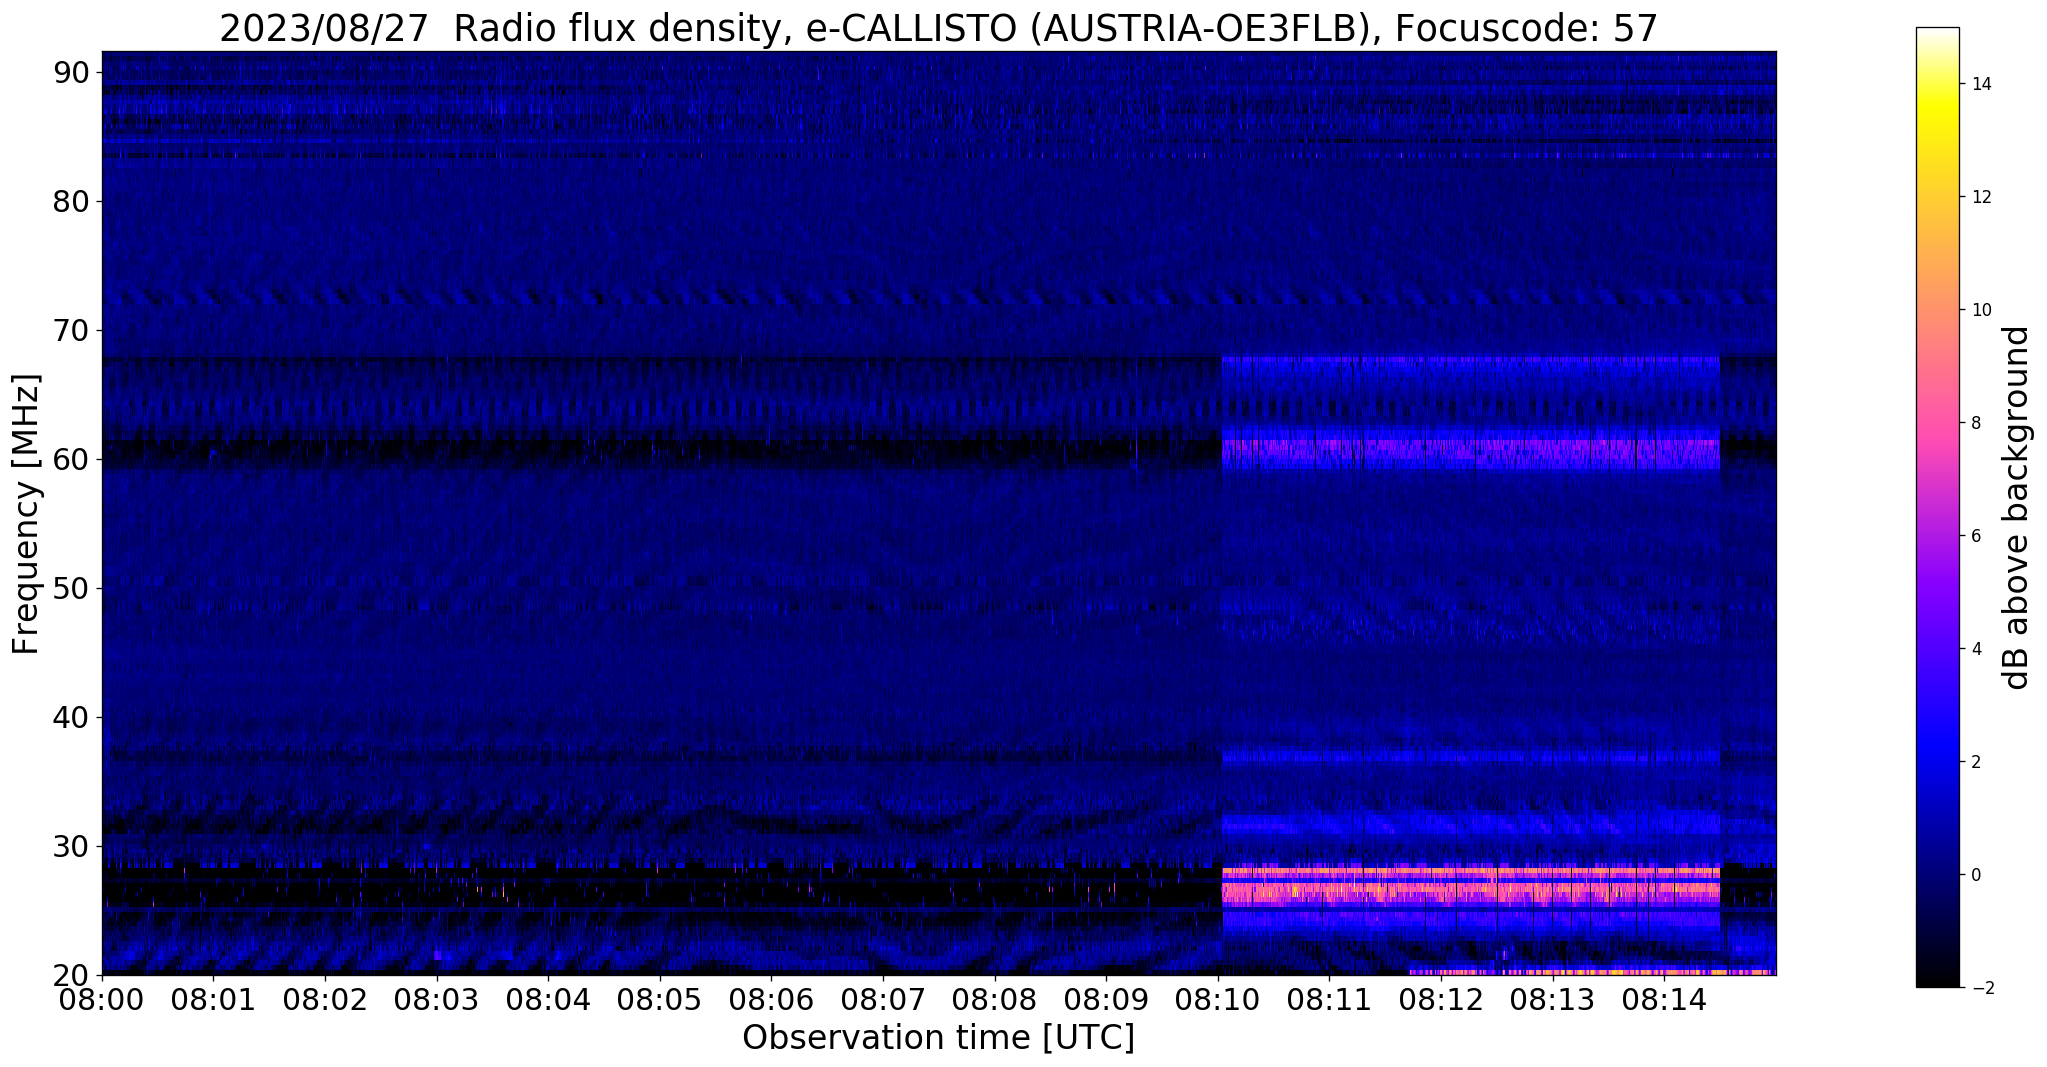Click the 70 MHz frequency tick label
This screenshot has height=1067, width=2047.
pyautogui.click(x=72, y=330)
